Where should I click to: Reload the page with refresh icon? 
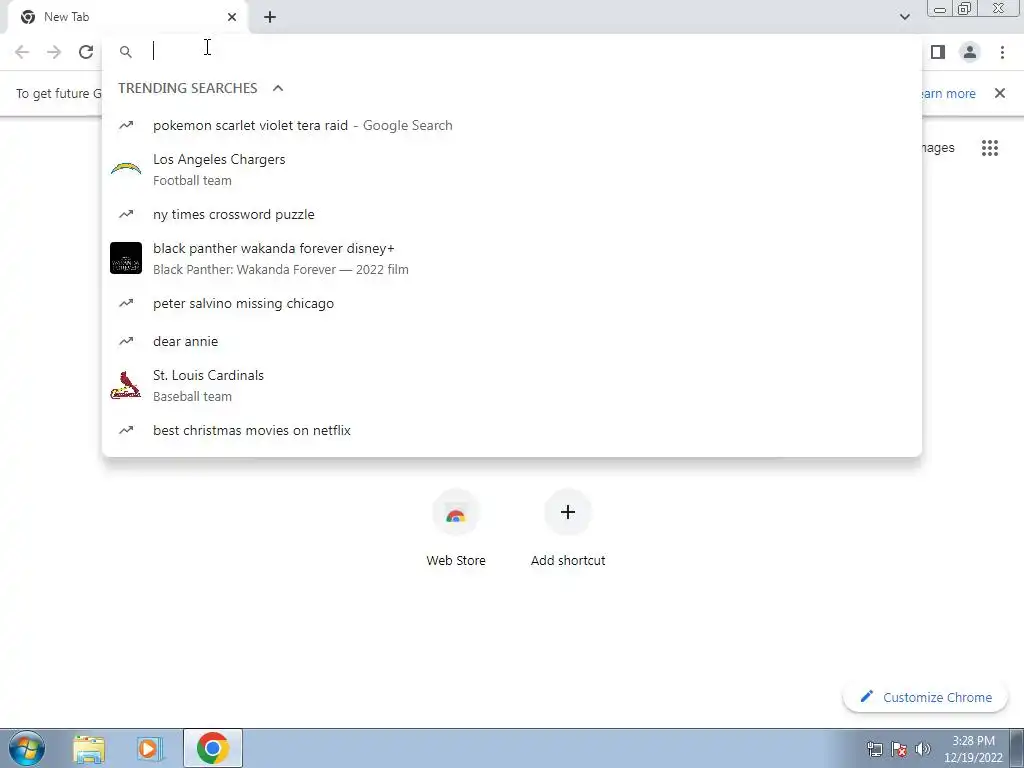click(86, 52)
